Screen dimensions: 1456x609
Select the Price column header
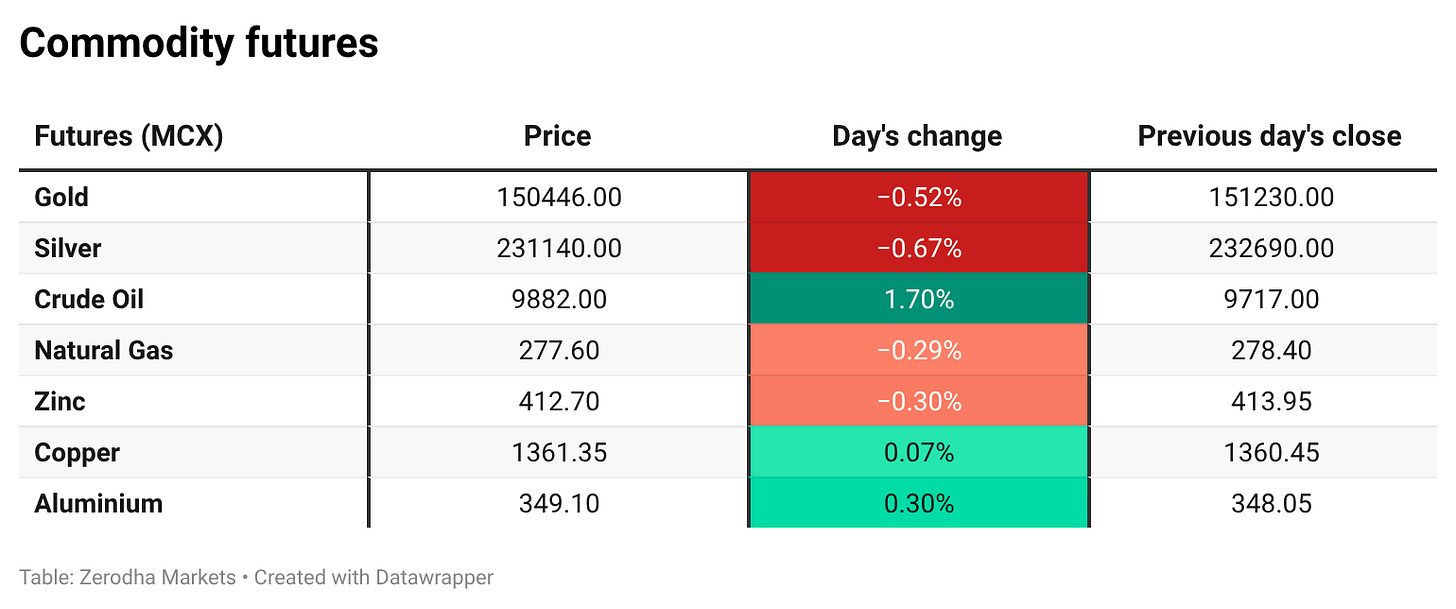(558, 136)
